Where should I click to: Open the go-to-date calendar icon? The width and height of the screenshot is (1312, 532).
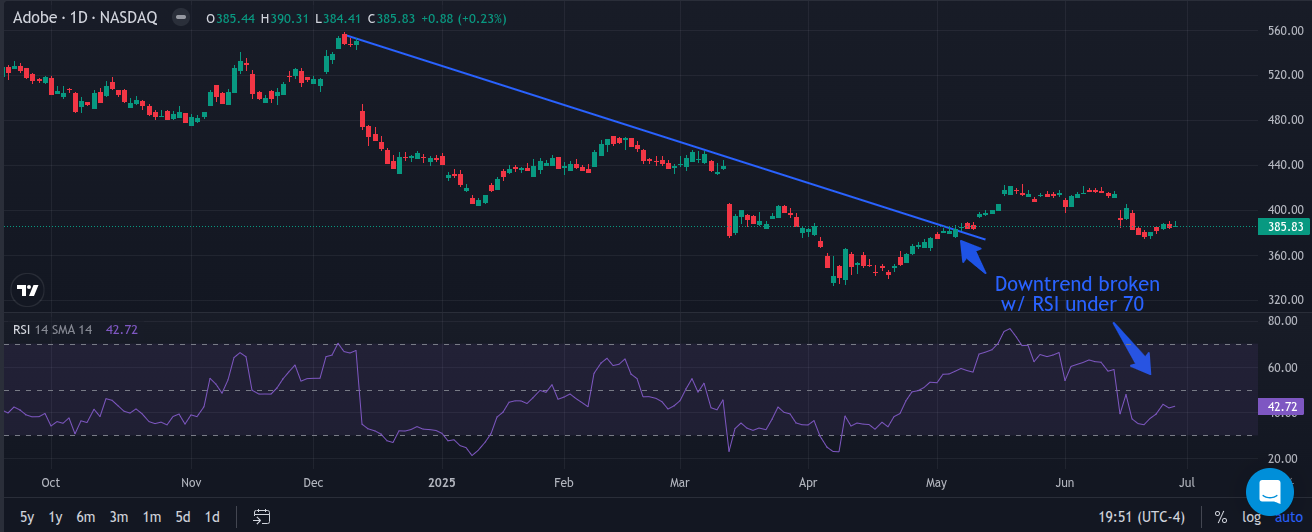pyautogui.click(x=262, y=517)
